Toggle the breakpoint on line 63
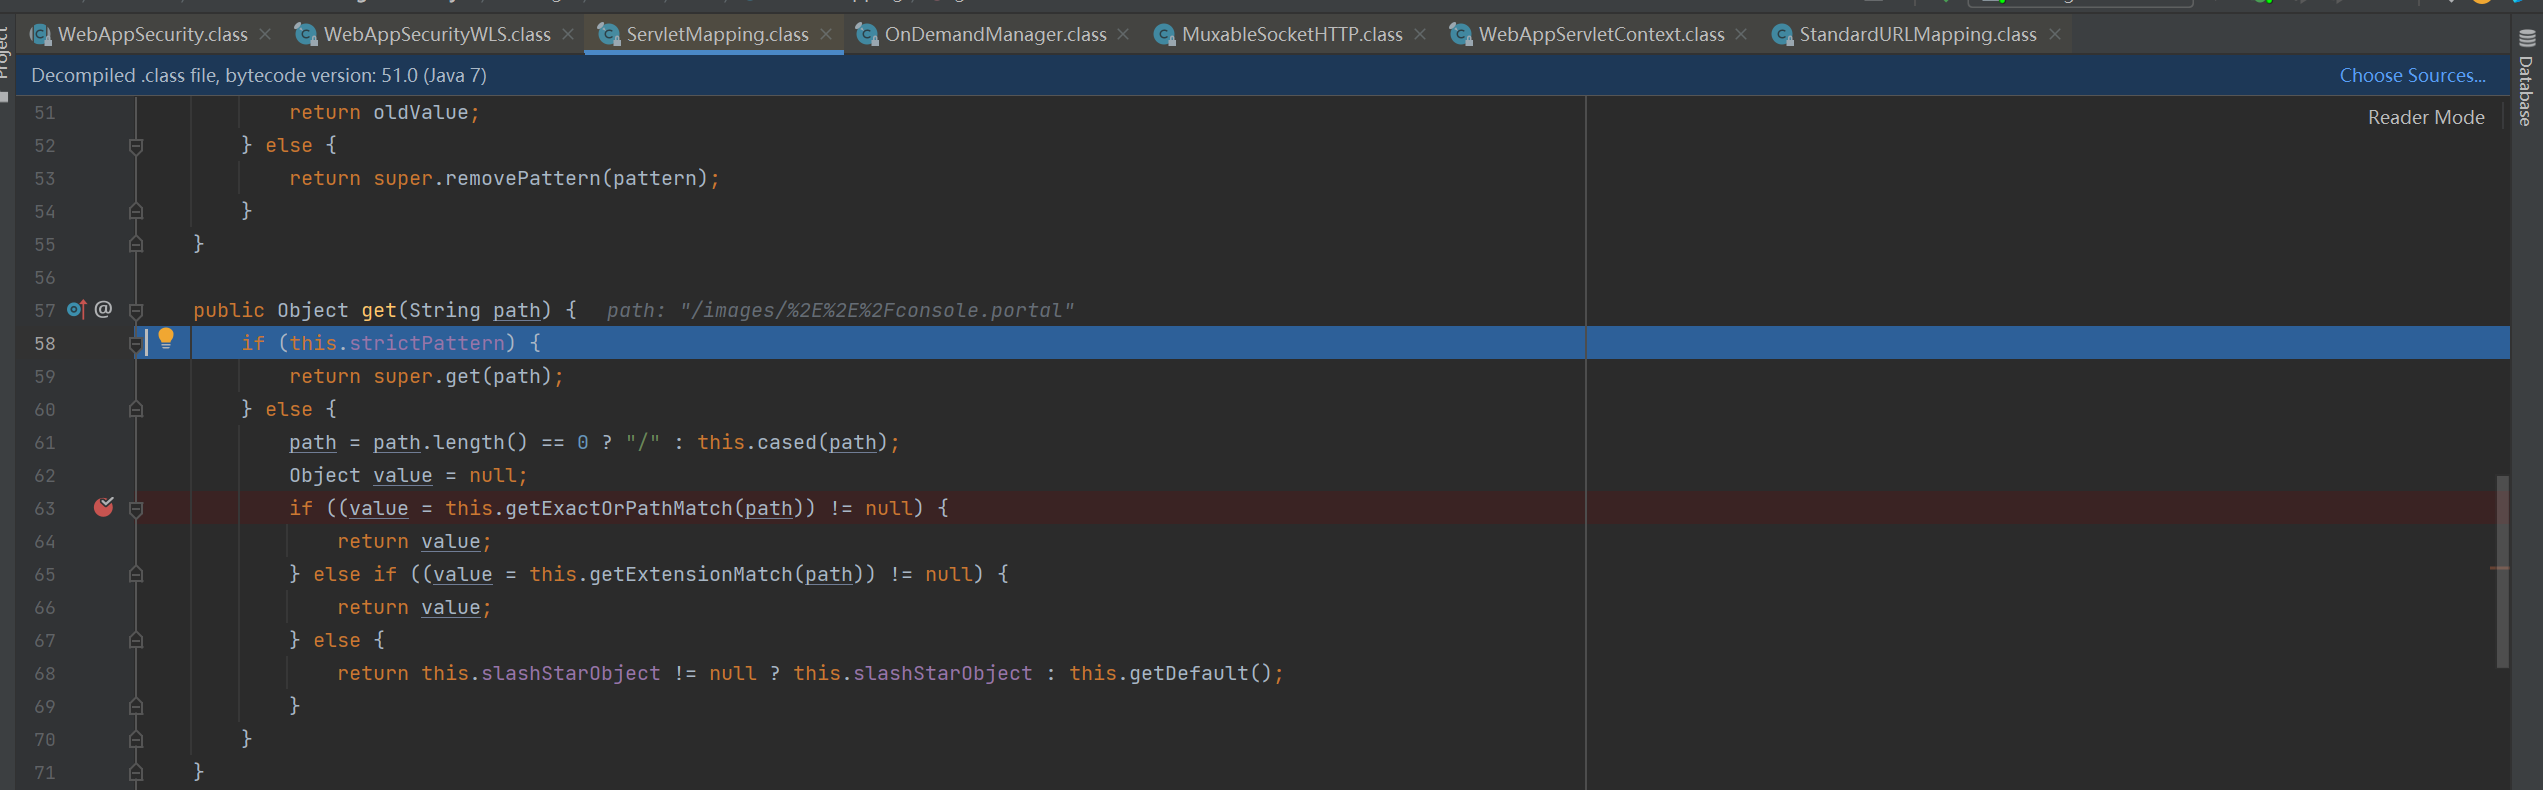Viewport: 2543px width, 790px height. click(103, 508)
